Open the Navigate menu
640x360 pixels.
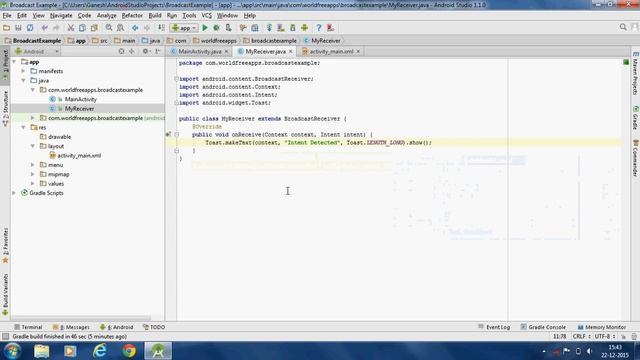point(61,16)
